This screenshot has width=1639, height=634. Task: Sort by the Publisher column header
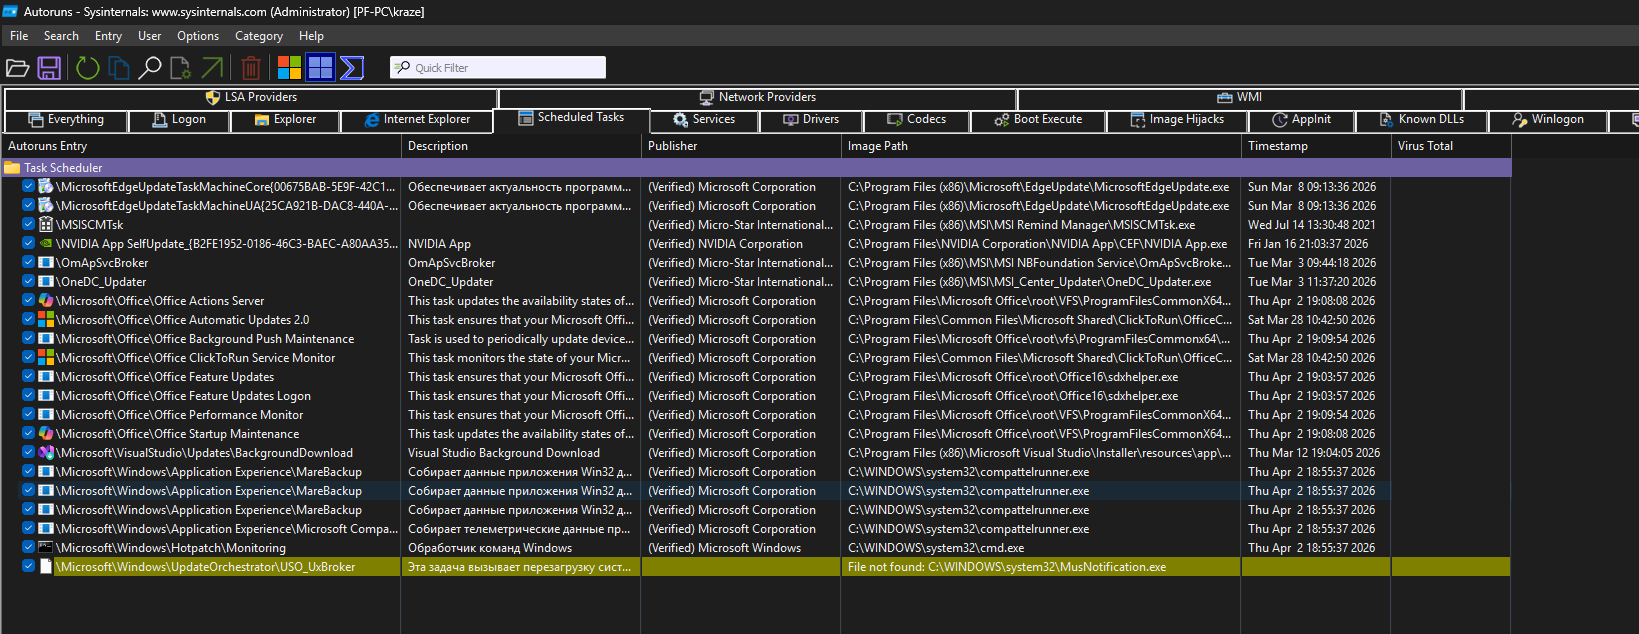pyautogui.click(x=741, y=146)
